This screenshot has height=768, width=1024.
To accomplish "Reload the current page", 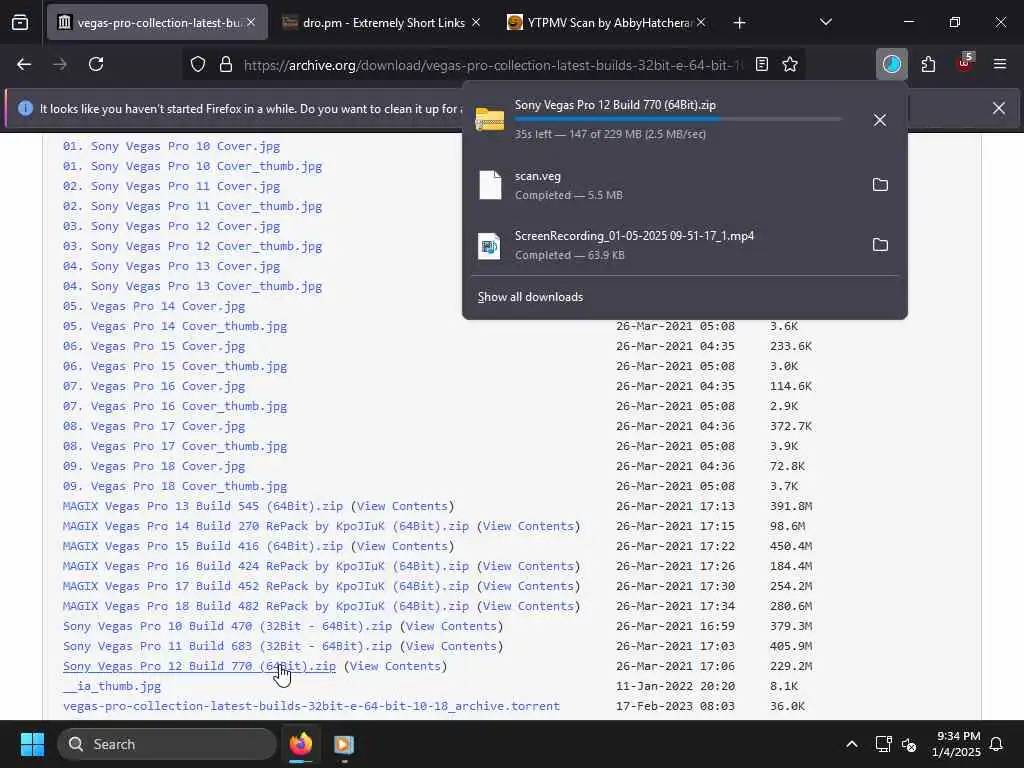I will (96, 64).
